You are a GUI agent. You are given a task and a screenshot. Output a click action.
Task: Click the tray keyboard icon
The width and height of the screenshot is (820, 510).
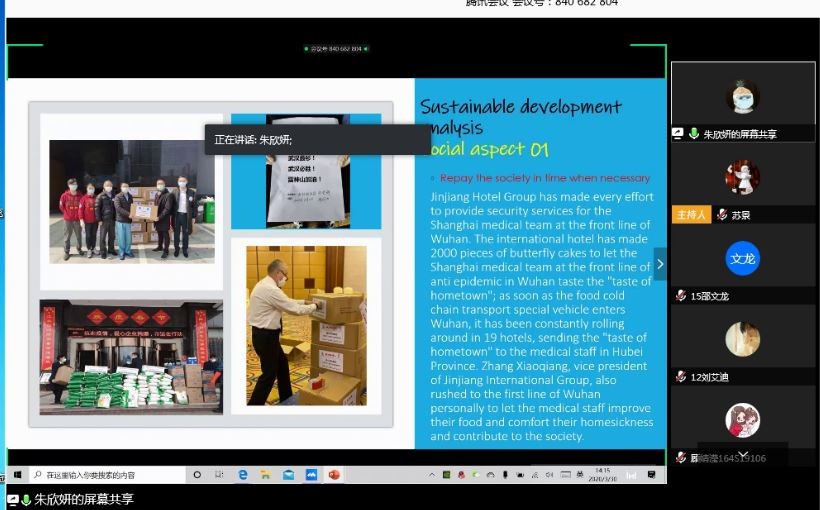click(566, 475)
